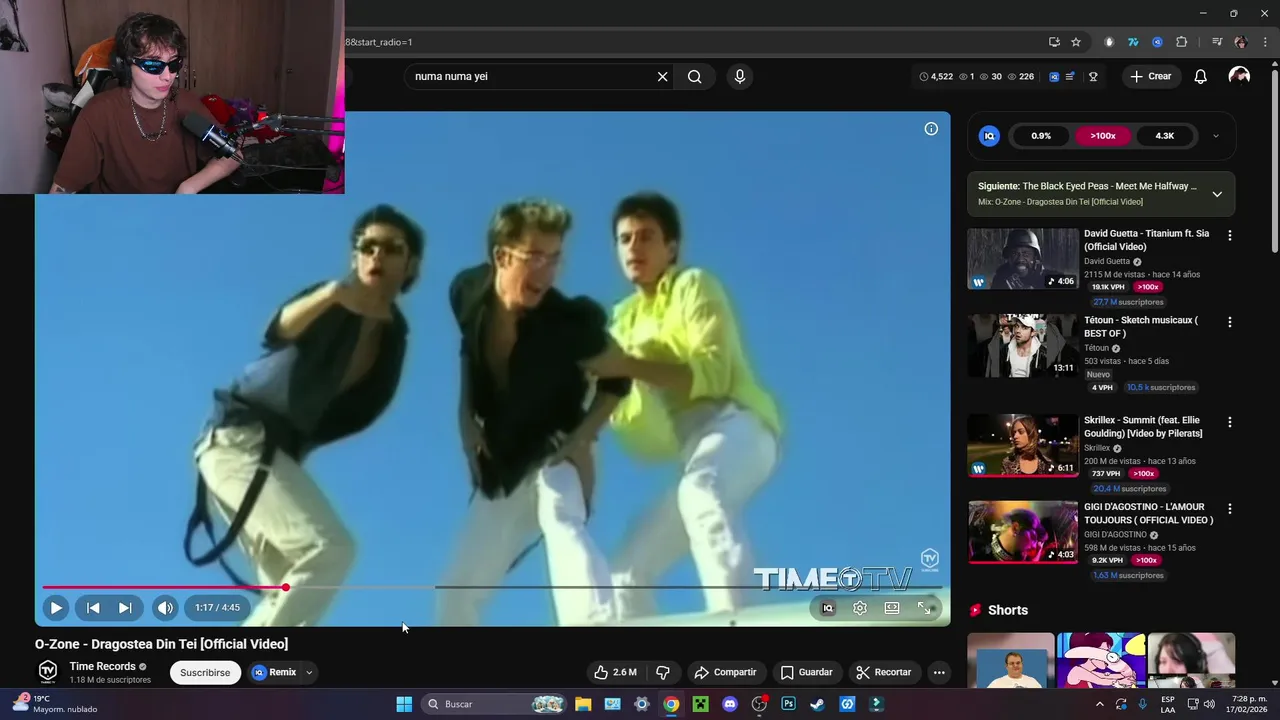The width and height of the screenshot is (1280, 720).
Task: Open the Windows Start menu
Action: pyautogui.click(x=404, y=704)
